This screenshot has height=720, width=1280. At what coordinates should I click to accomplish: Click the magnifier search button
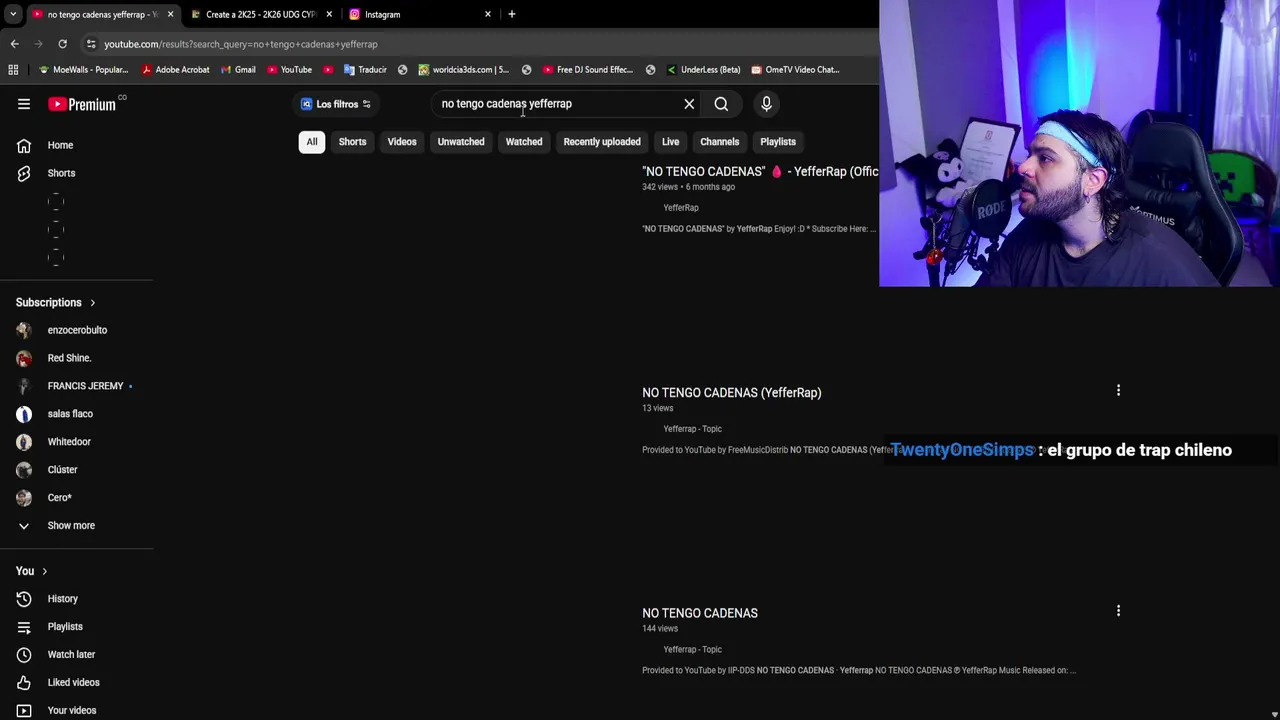click(x=721, y=104)
